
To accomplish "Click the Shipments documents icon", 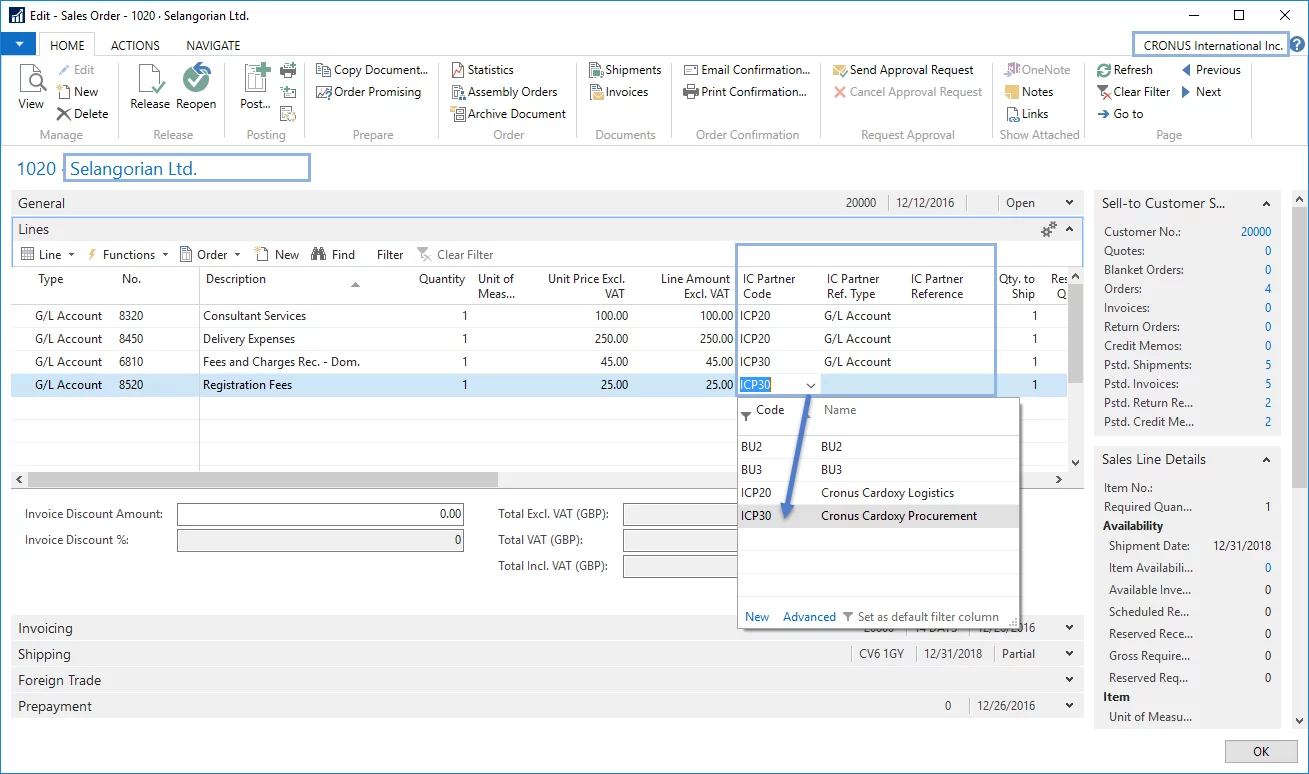I will point(596,70).
